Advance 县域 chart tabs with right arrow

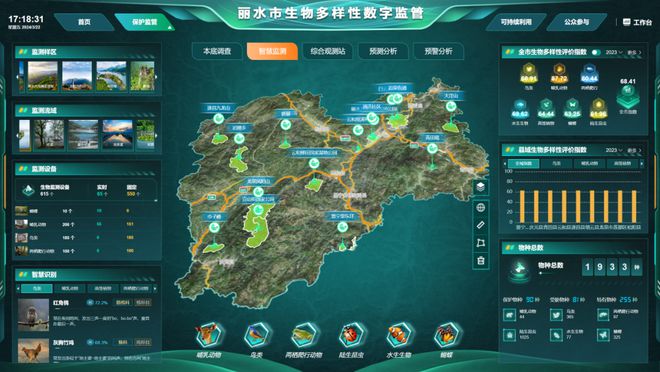641,163
